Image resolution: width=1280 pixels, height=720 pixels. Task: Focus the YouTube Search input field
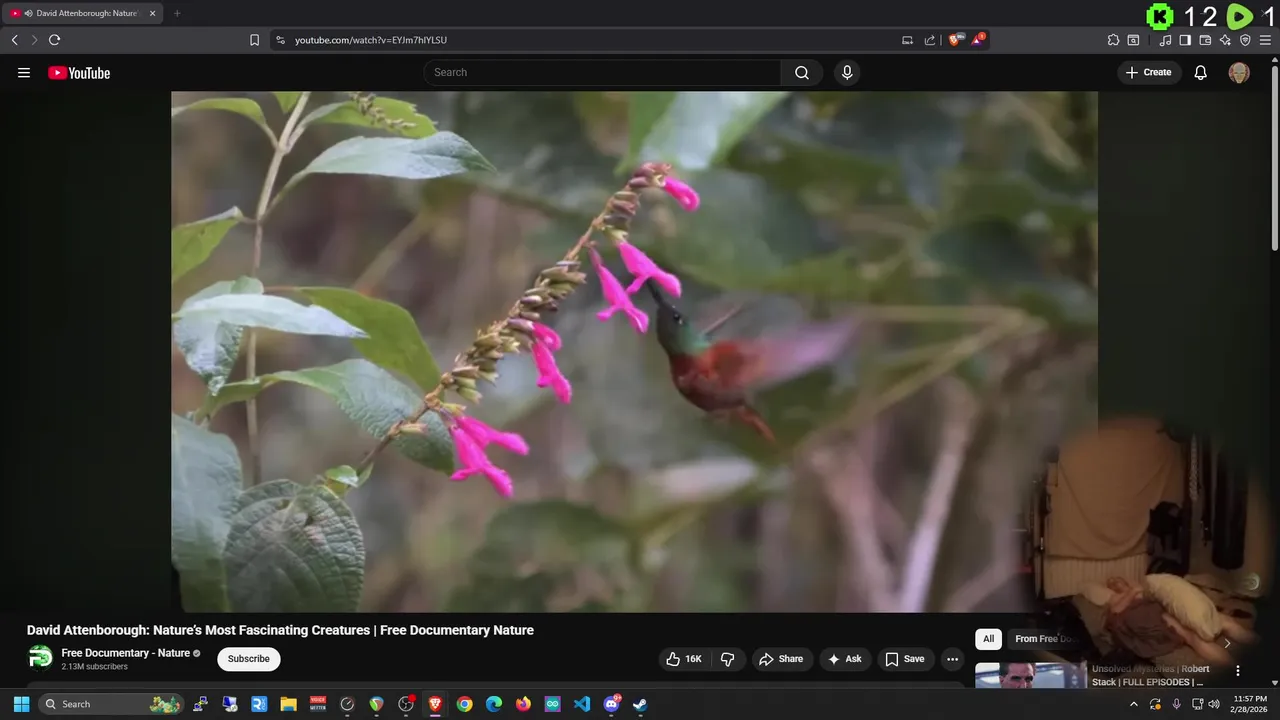tap(602, 73)
